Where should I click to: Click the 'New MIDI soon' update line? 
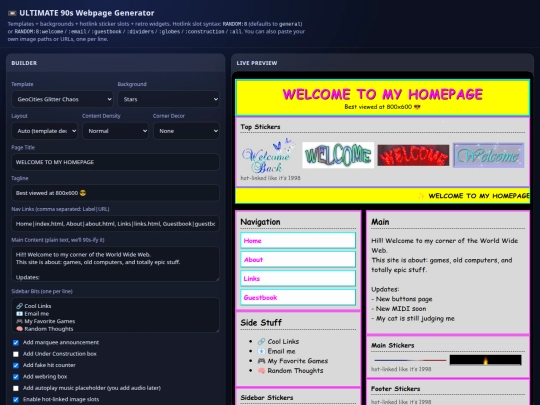click(x=399, y=309)
